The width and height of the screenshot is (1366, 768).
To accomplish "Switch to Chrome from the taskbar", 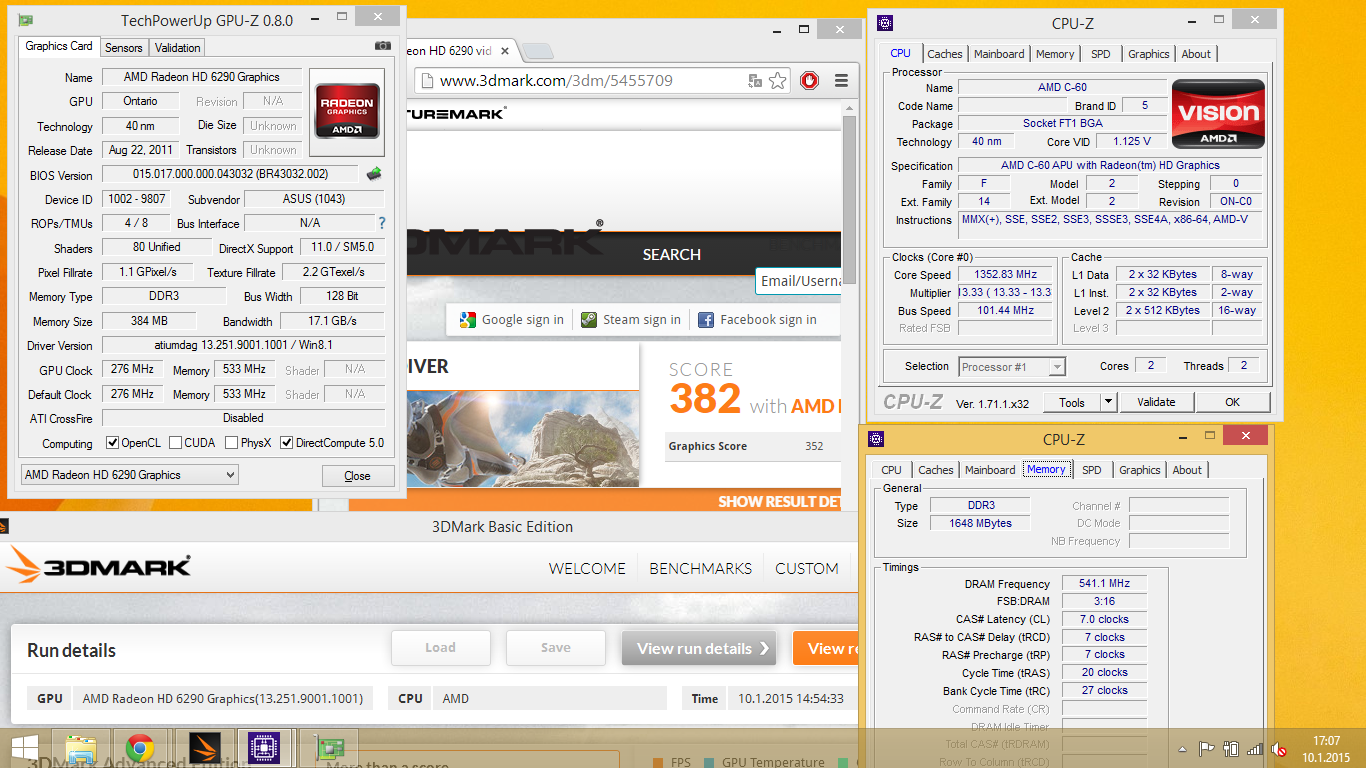I will 139,749.
